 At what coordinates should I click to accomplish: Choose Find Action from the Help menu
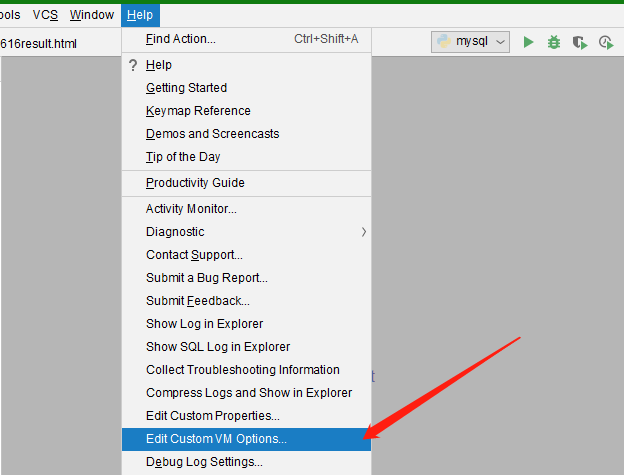tap(246, 39)
